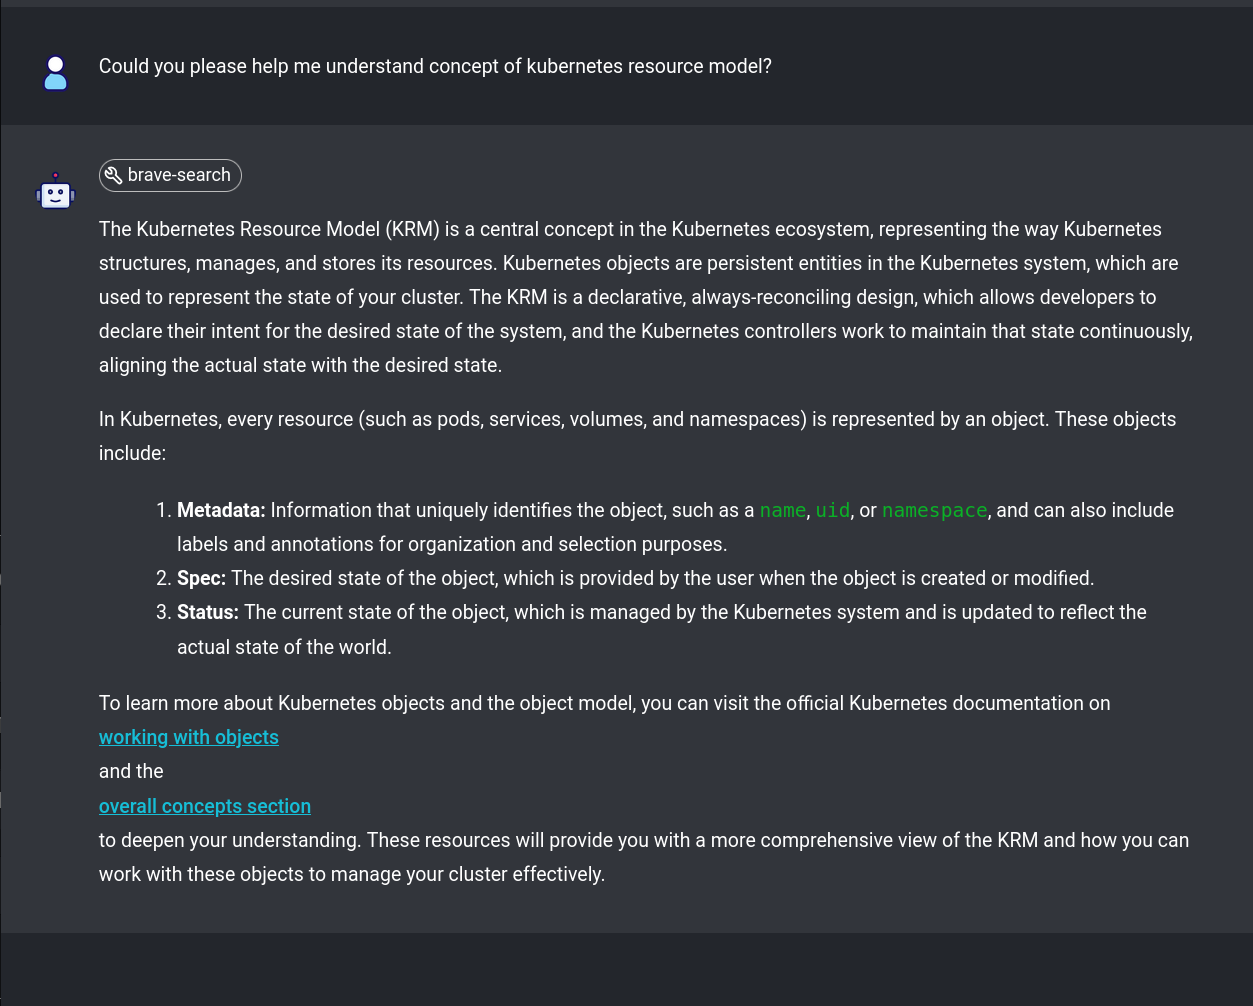The image size is (1253, 1006).
Task: Click the "labels and annotations" list line
Action: pyautogui.click(x=451, y=544)
